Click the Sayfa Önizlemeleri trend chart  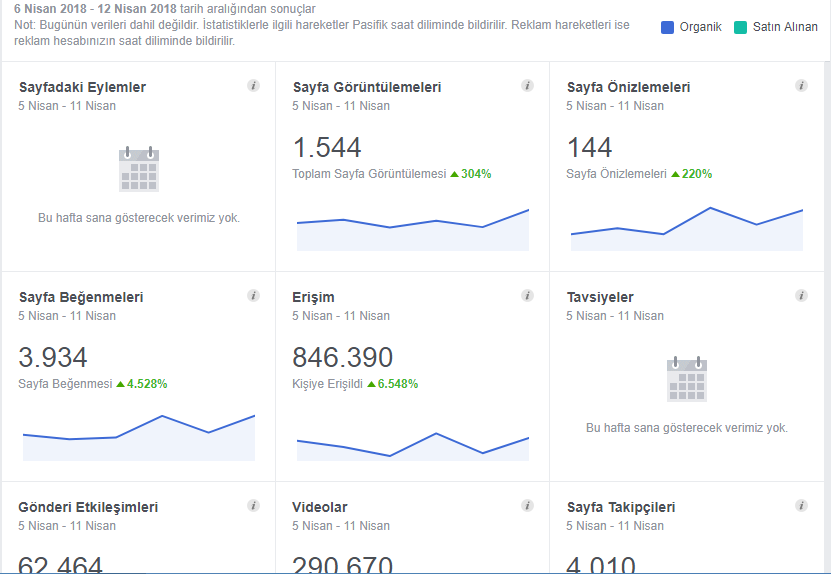tap(687, 228)
